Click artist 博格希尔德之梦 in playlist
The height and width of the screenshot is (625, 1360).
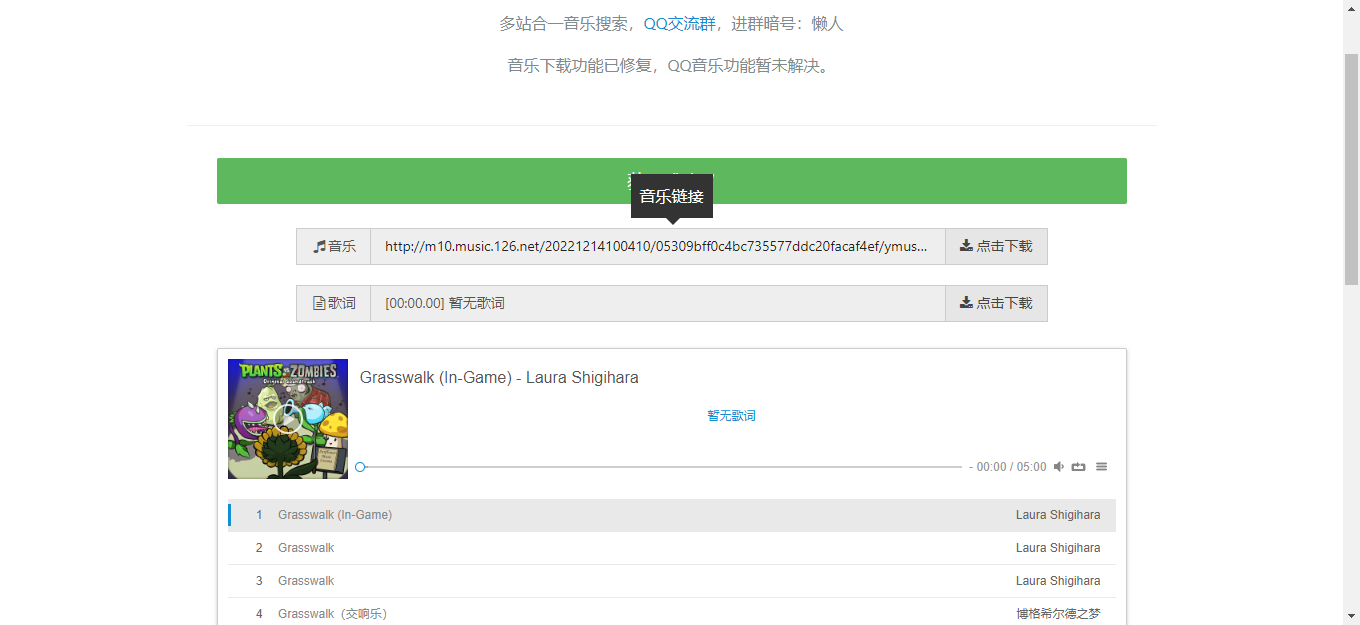coord(1058,614)
